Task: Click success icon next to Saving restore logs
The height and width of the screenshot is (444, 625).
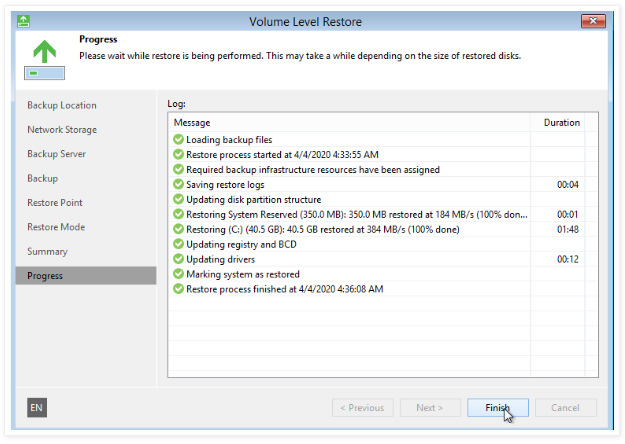Action: pyautogui.click(x=178, y=185)
